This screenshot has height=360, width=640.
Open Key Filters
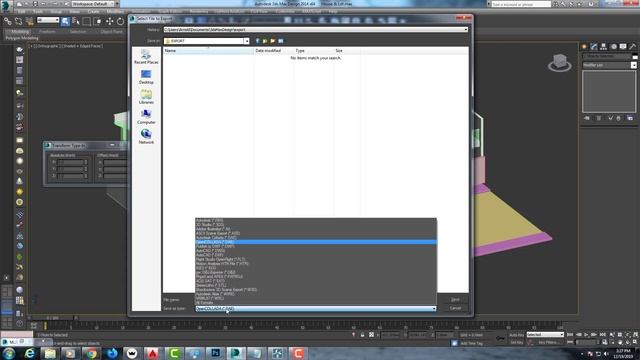[x=549, y=342]
